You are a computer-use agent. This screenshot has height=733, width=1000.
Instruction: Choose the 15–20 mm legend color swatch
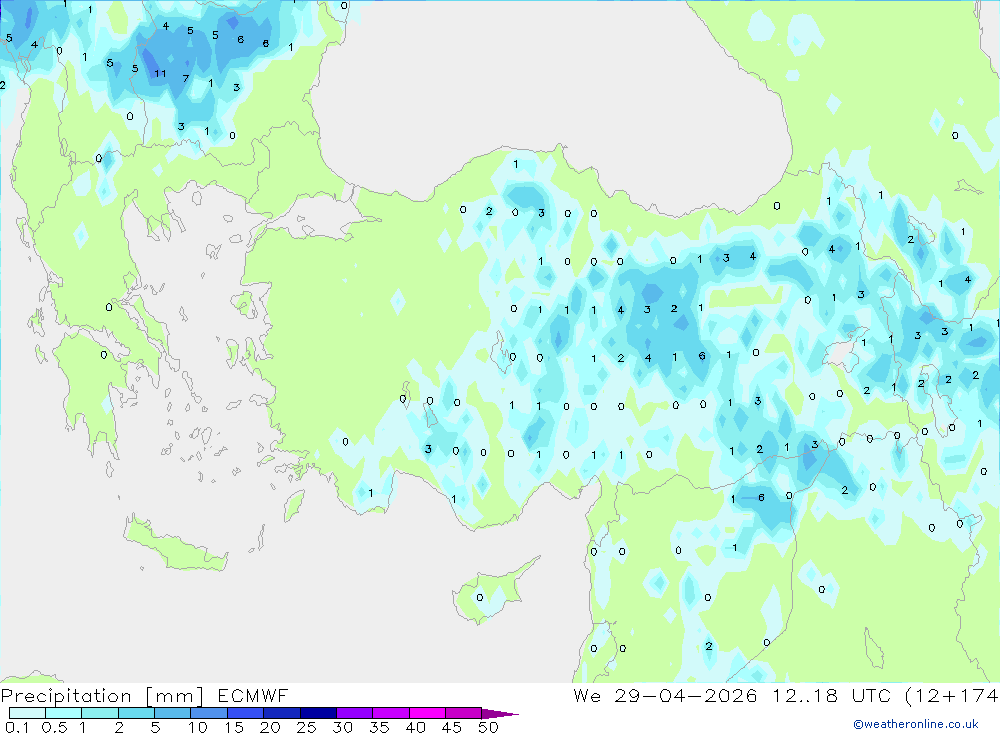pos(245,713)
